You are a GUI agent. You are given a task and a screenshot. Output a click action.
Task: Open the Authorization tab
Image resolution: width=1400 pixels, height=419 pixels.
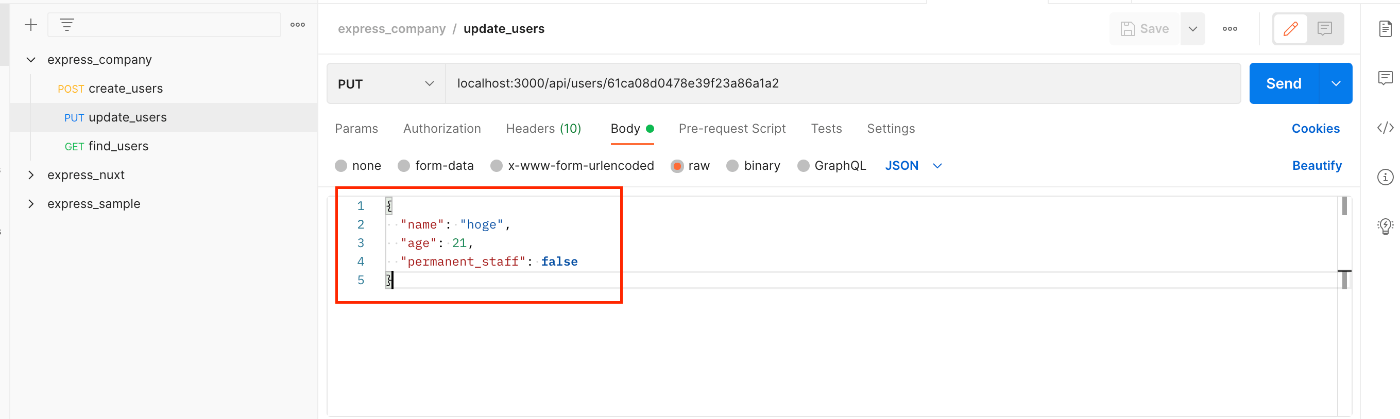[x=442, y=129]
